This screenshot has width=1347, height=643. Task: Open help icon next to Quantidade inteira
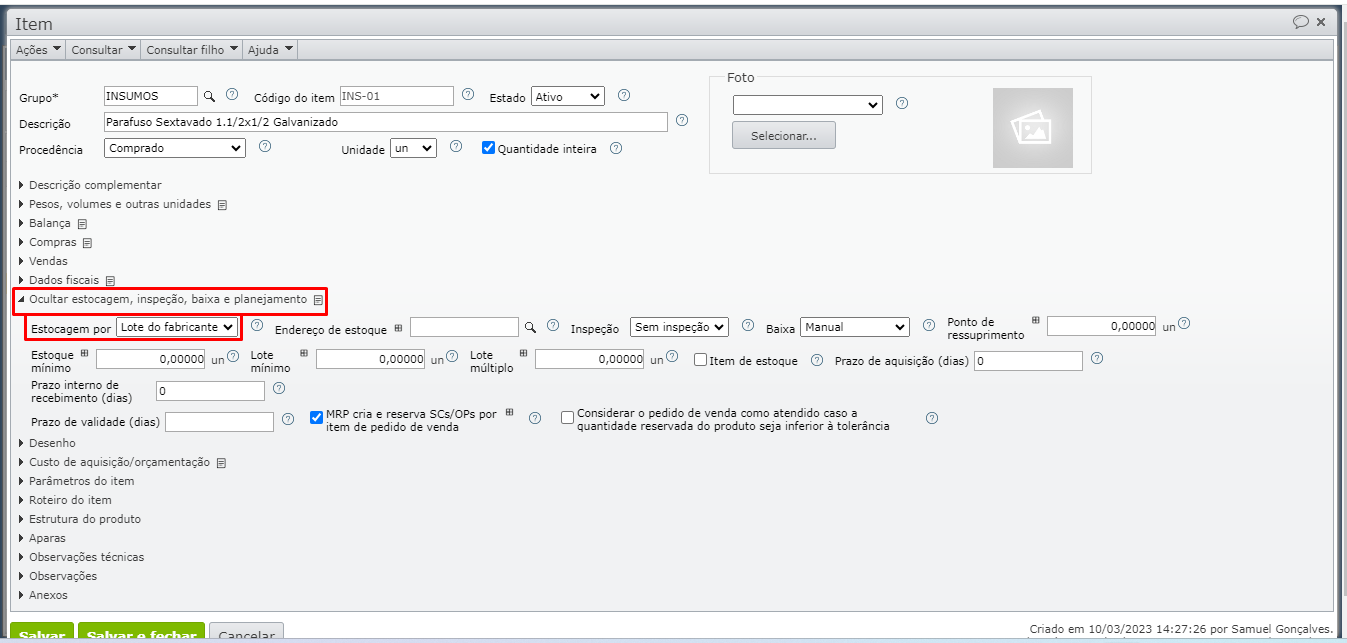(x=616, y=148)
